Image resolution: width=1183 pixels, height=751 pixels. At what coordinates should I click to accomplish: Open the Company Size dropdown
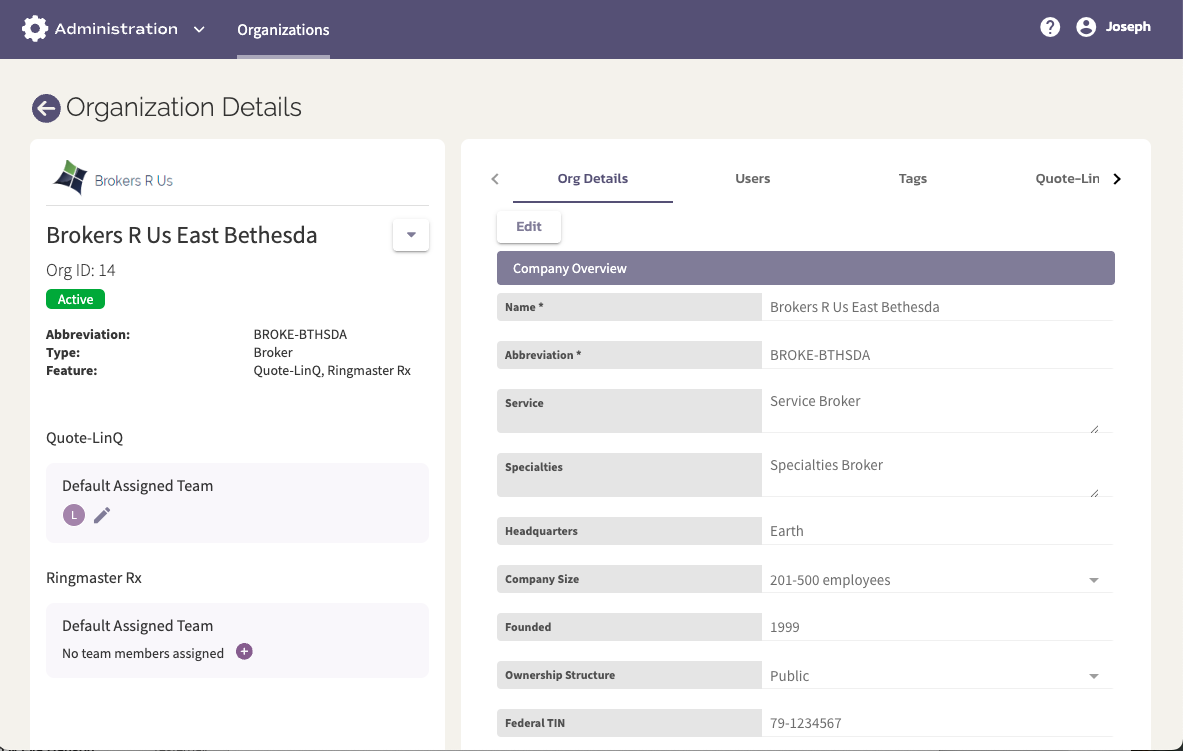1094,579
